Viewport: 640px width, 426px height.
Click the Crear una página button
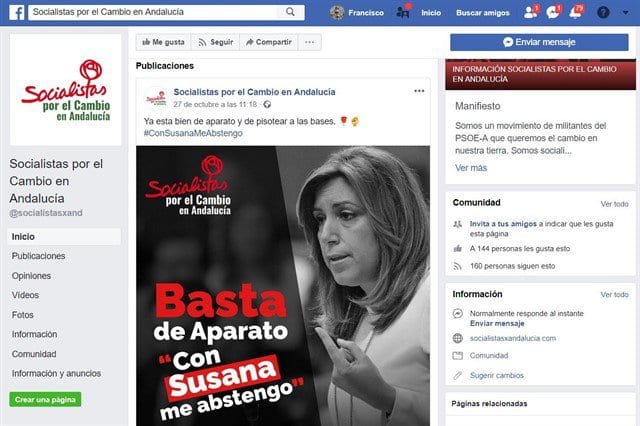[x=45, y=399]
